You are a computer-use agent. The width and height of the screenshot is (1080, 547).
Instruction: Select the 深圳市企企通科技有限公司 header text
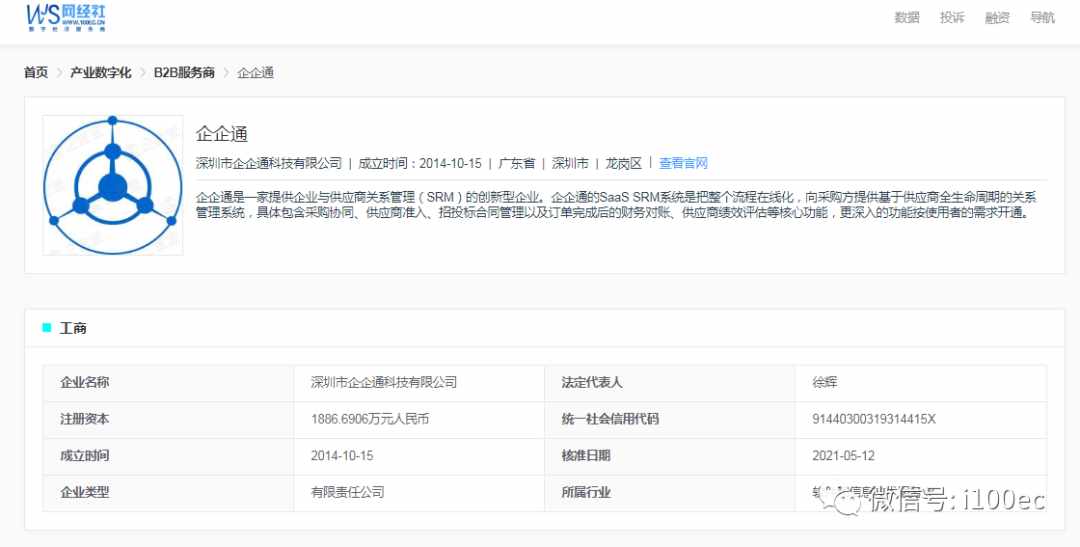pos(269,163)
